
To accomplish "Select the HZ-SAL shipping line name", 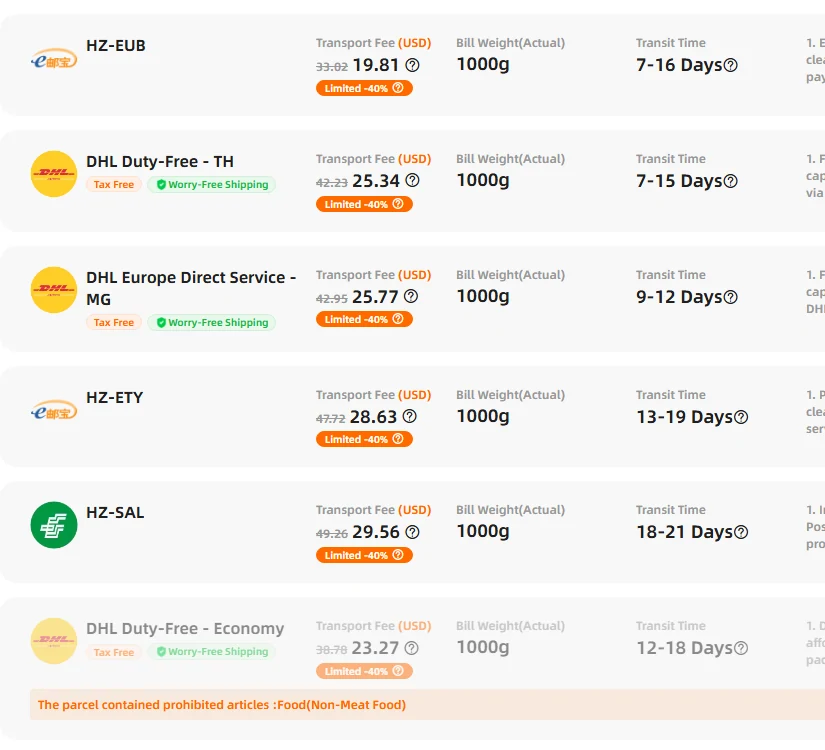I will coord(115,513).
